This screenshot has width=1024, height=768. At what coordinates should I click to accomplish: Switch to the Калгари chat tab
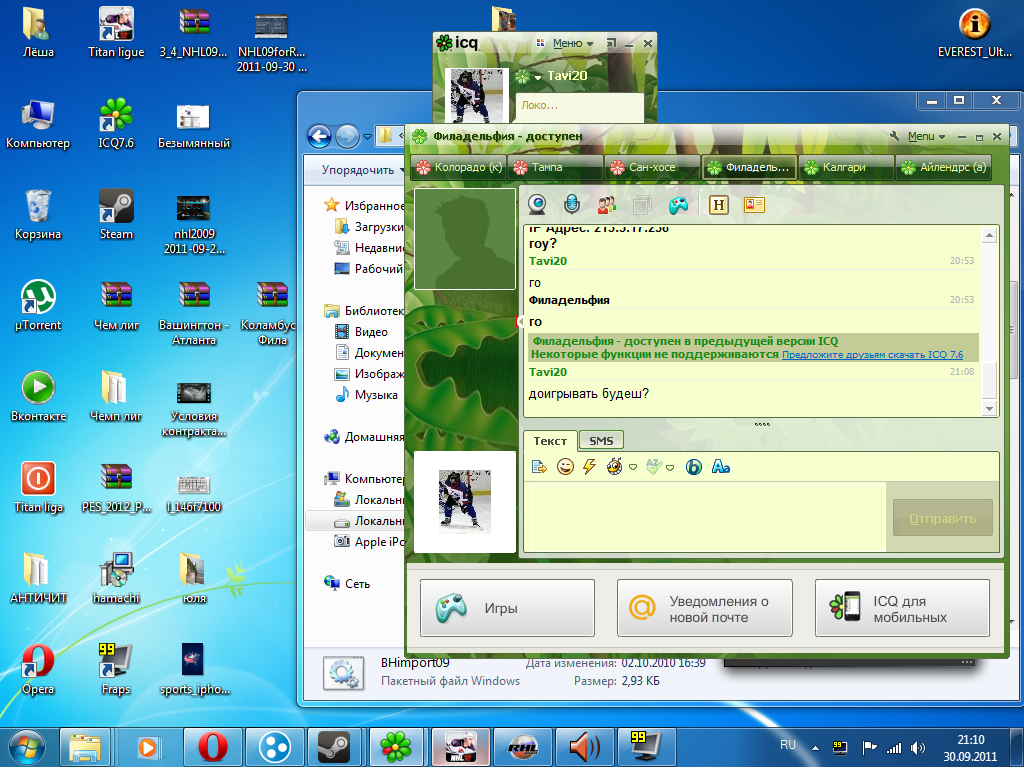pos(846,168)
